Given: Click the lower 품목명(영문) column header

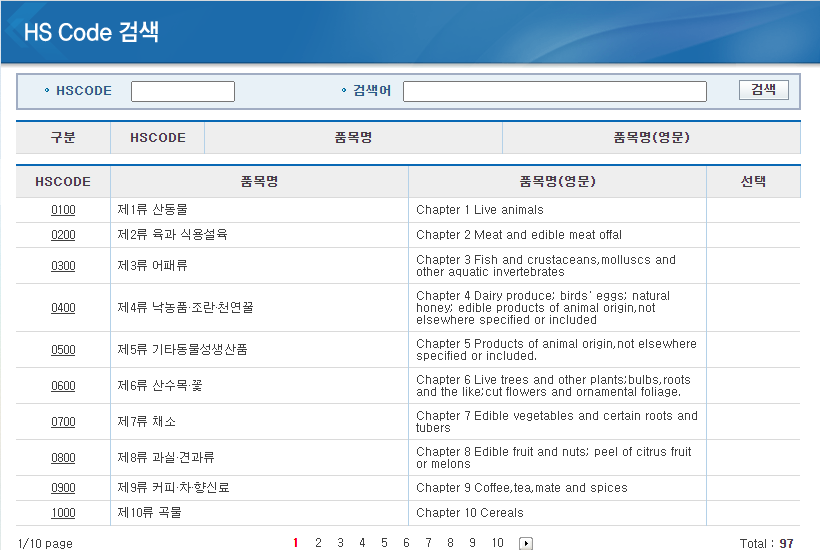Looking at the screenshot, I should pos(557,181).
